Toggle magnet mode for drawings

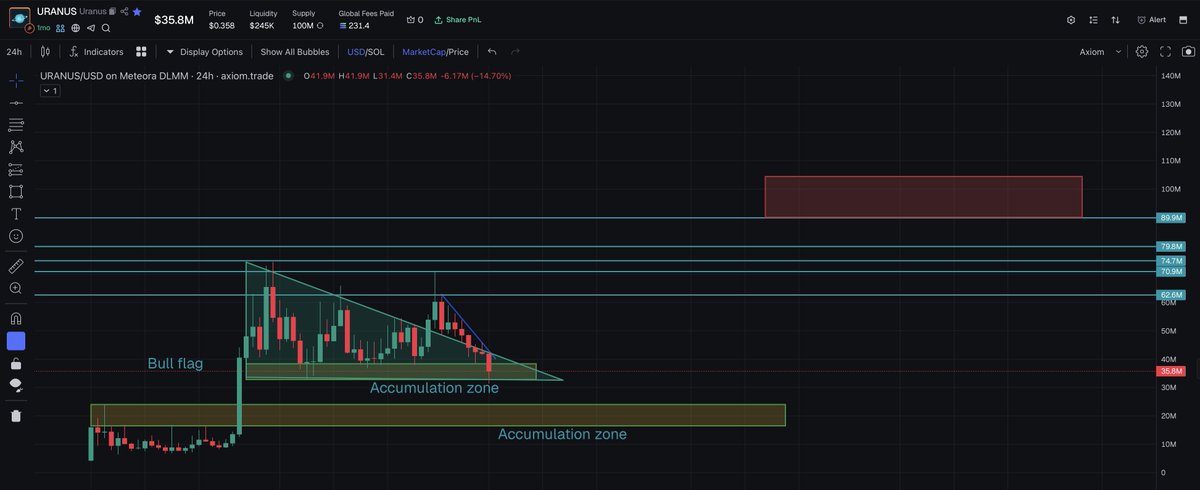[x=16, y=318]
